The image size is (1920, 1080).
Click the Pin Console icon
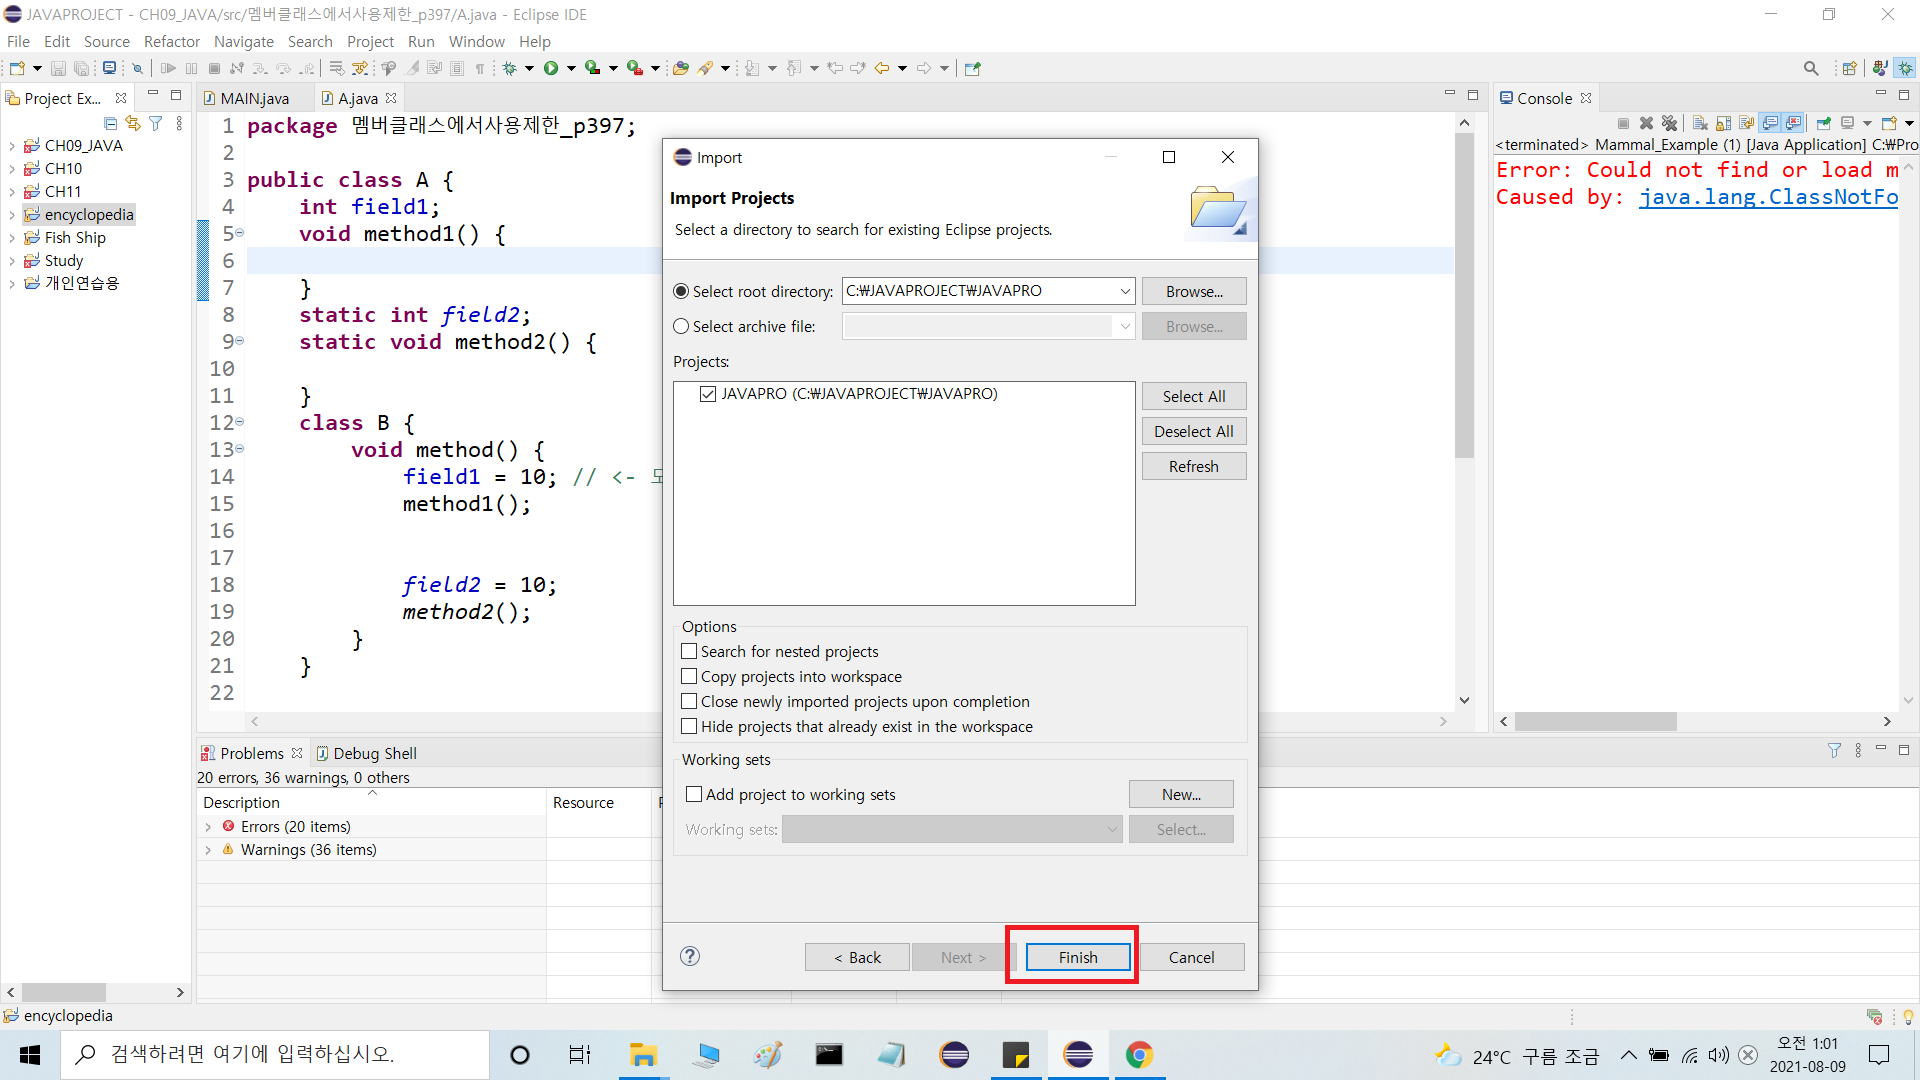[x=1824, y=123]
